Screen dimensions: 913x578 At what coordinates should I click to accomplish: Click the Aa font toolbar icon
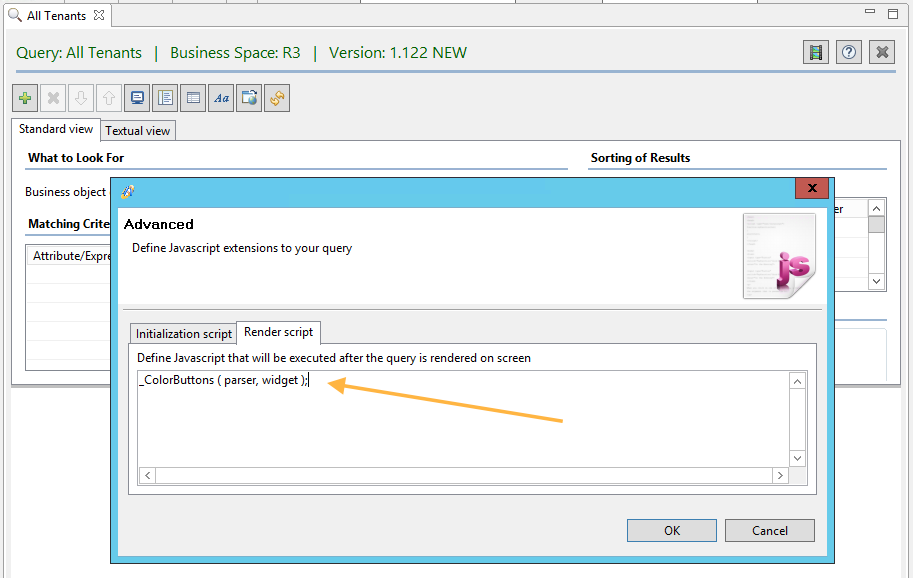coord(221,98)
